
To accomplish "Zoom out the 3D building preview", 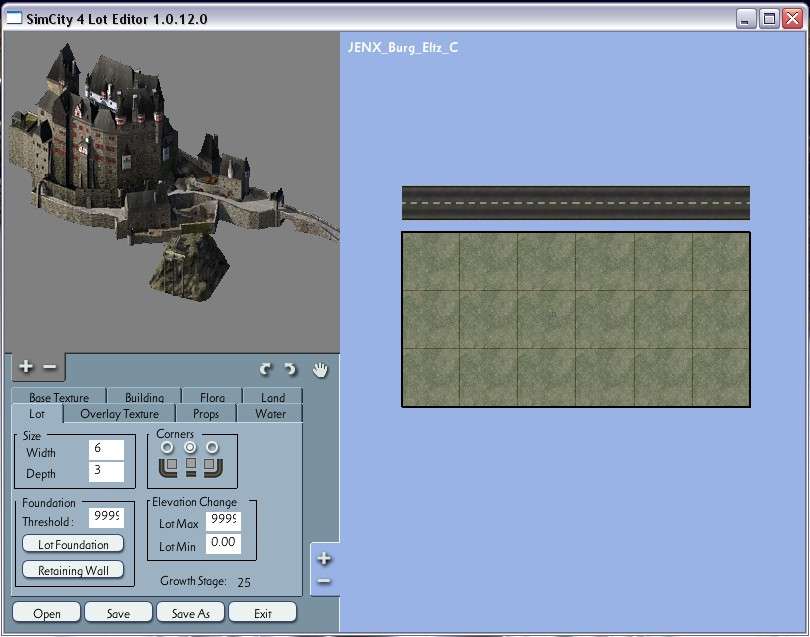I will (50, 366).
